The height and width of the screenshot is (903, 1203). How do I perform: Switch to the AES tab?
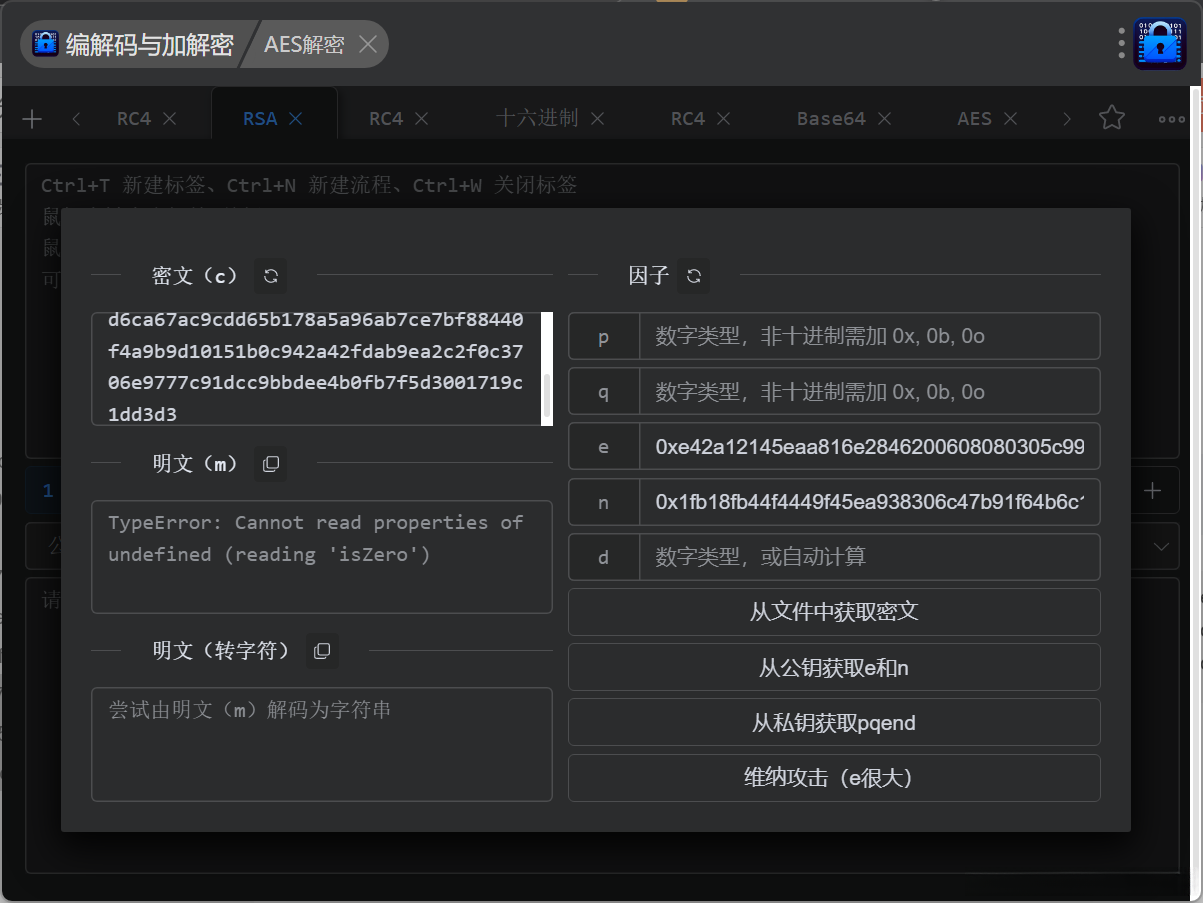[x=976, y=118]
